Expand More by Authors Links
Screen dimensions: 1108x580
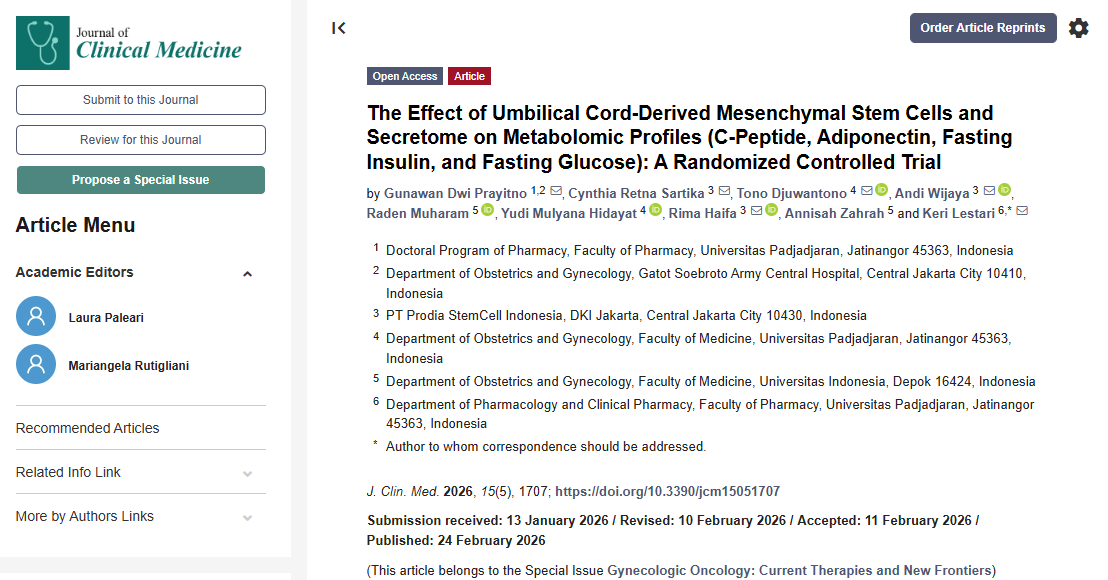247,518
